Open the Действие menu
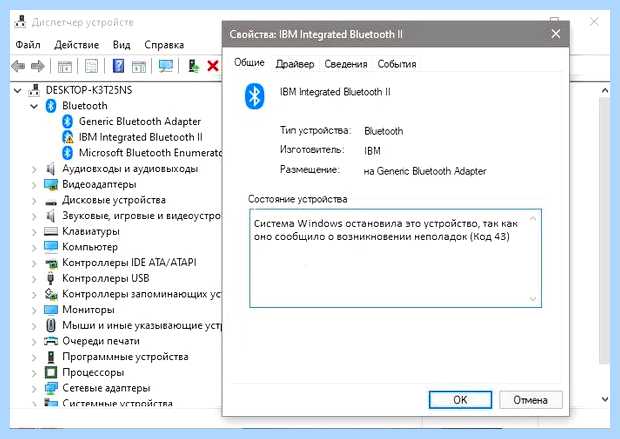 [x=76, y=45]
